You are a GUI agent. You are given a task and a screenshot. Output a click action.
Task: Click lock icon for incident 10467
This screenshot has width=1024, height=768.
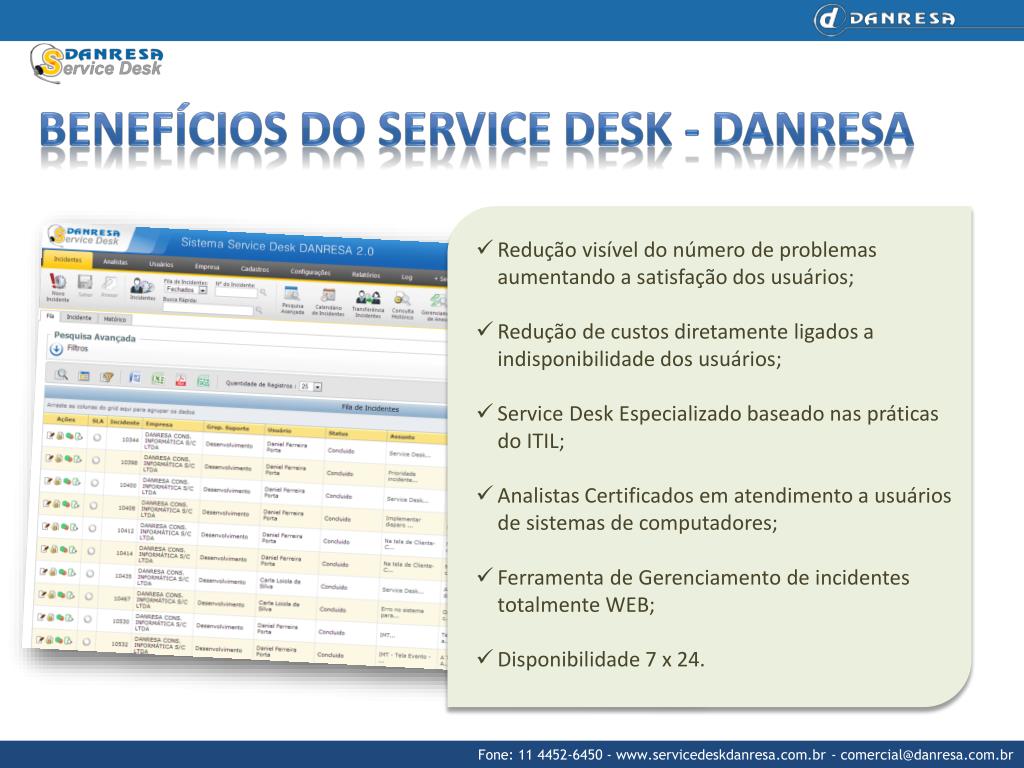coord(52,594)
